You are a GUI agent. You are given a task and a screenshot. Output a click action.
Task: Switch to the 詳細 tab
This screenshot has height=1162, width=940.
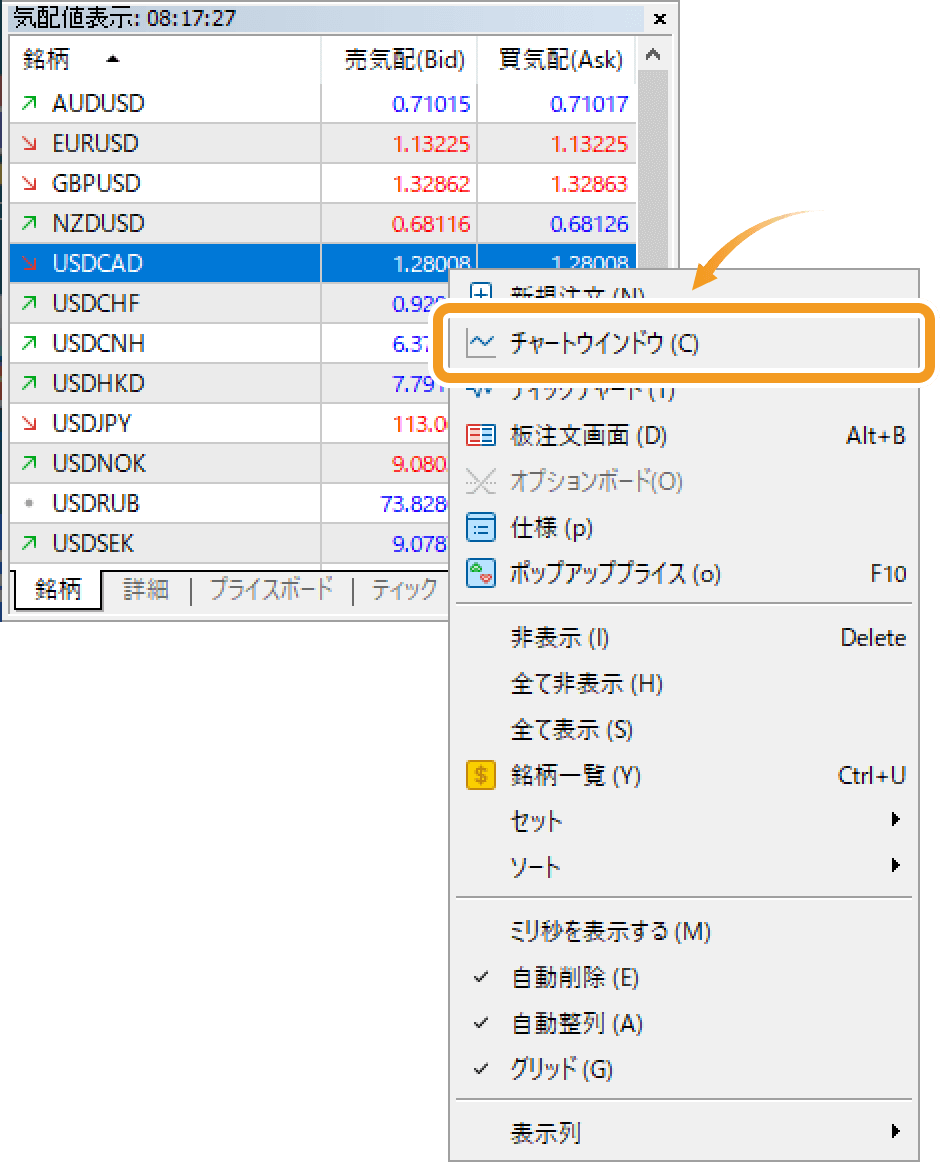pos(145,590)
